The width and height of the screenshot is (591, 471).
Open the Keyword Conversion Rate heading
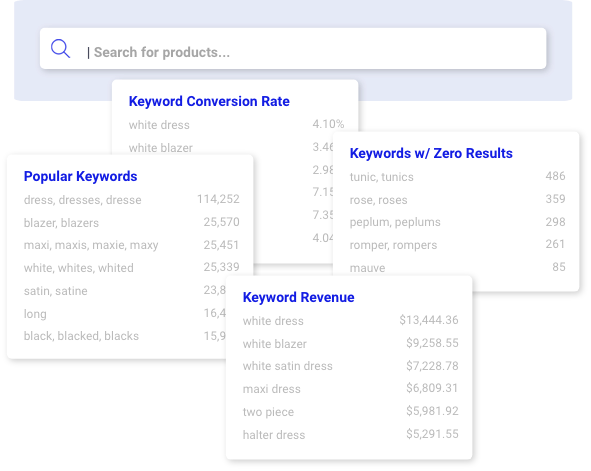209,101
